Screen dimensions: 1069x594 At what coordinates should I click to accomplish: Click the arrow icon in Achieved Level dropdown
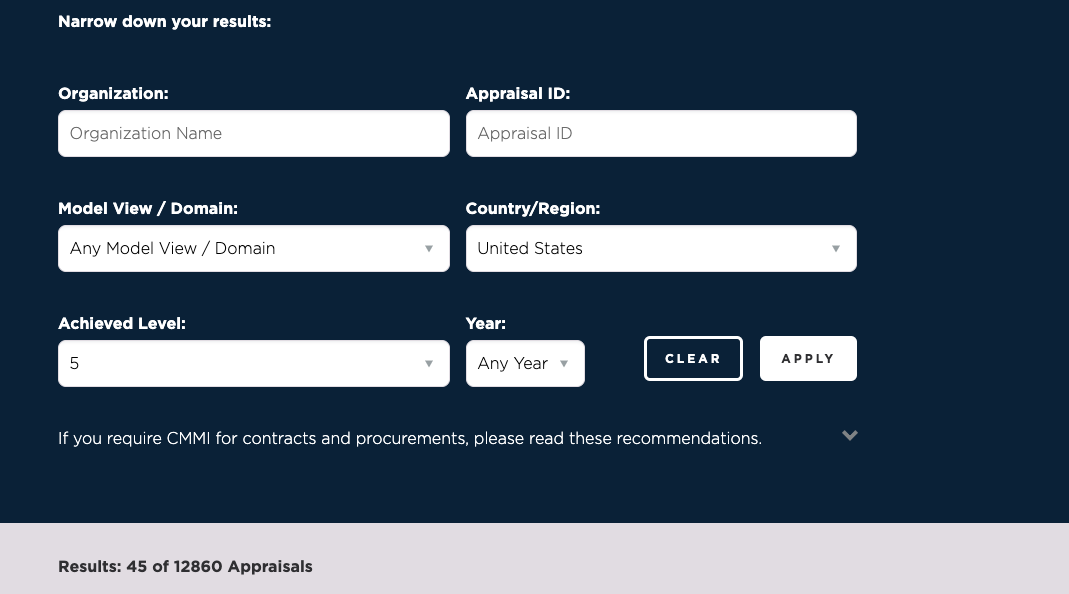click(429, 364)
